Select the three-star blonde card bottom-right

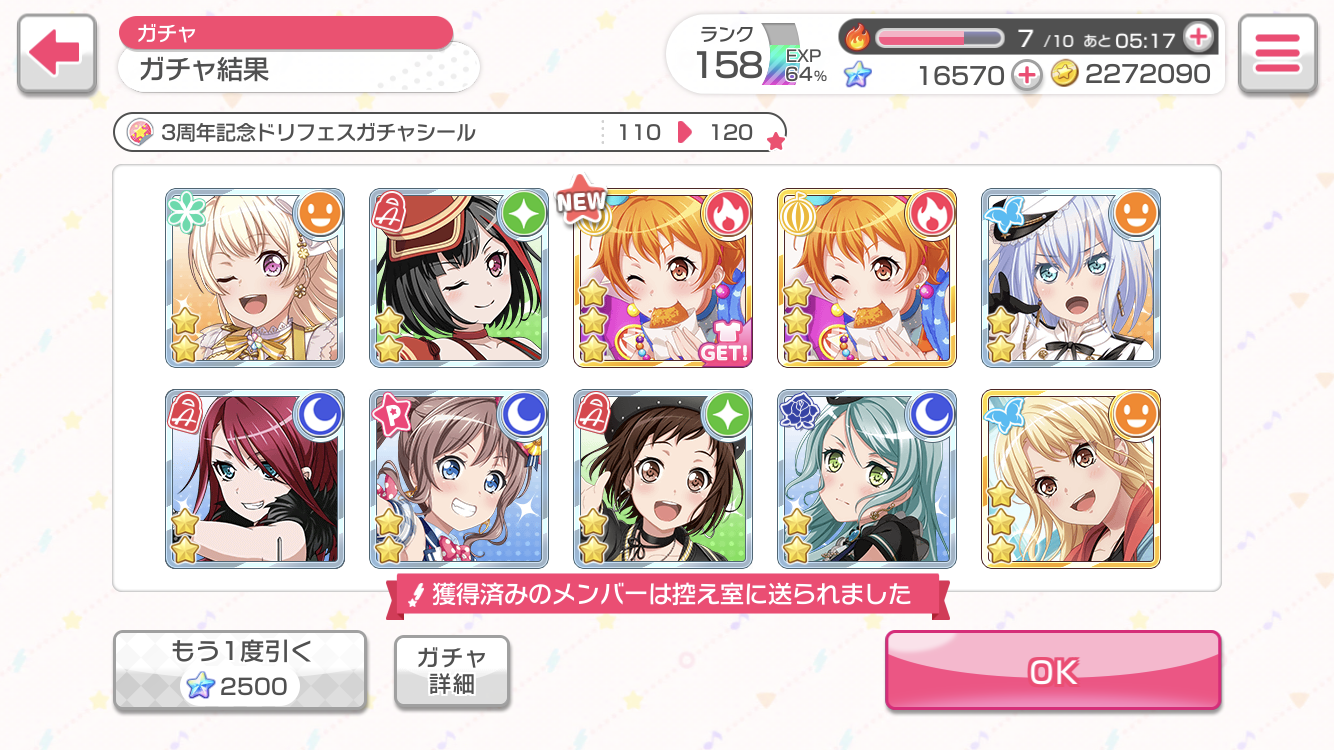pyautogui.click(x=1071, y=479)
